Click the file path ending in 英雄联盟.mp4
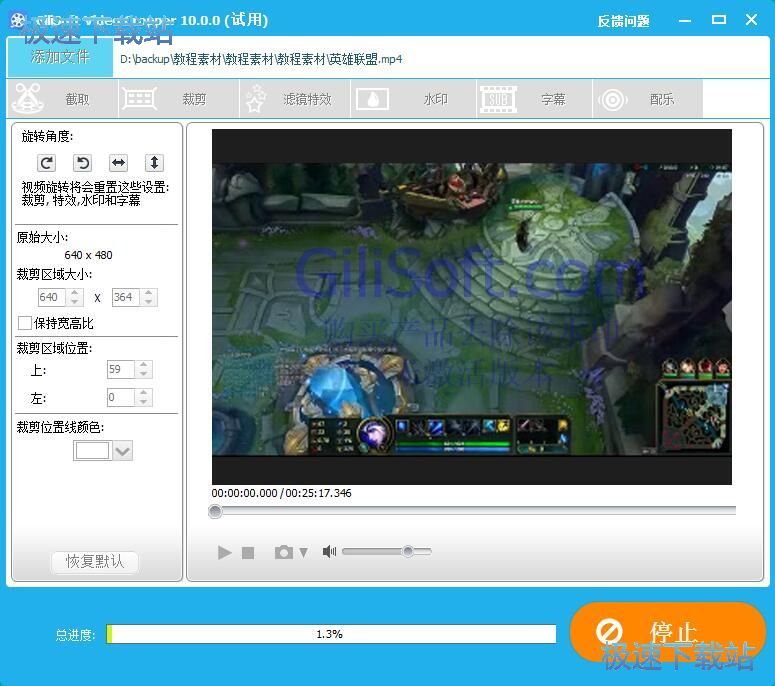This screenshot has height=686, width=775. (261, 59)
